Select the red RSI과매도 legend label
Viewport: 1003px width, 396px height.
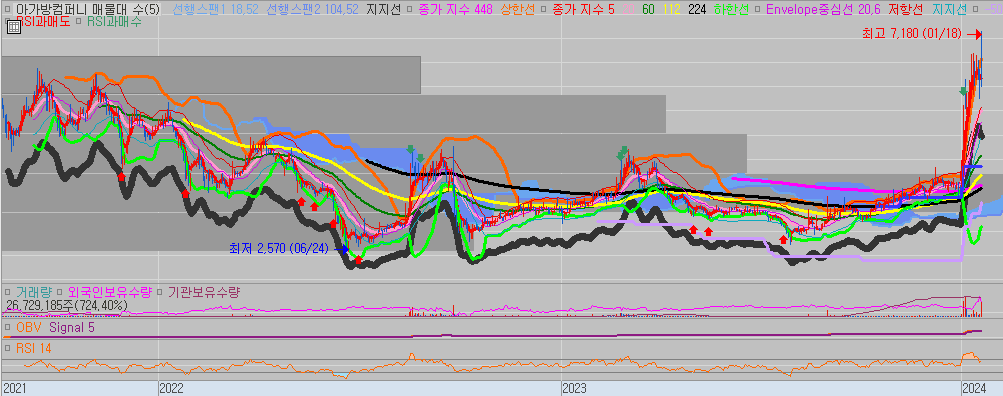[43, 21]
